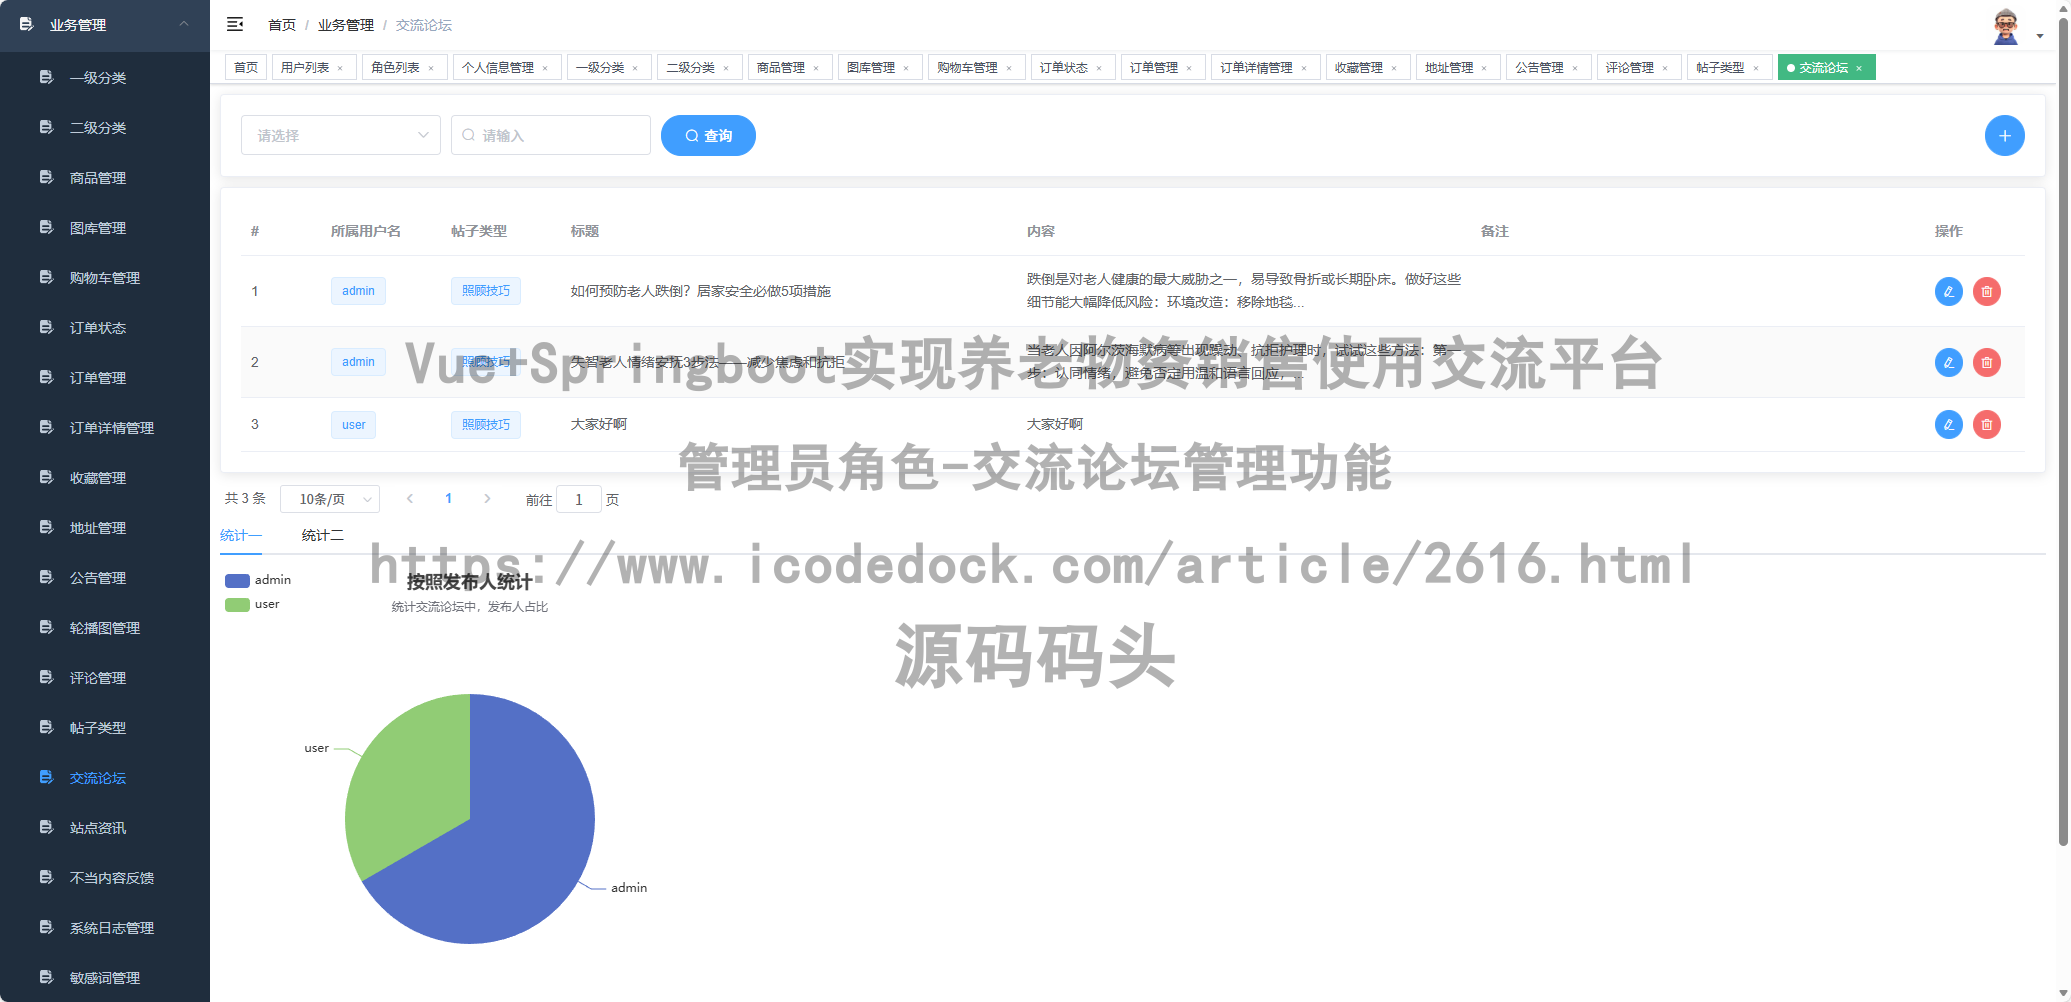Select 帖子类型 in the sidebar menu

pyautogui.click(x=97, y=727)
